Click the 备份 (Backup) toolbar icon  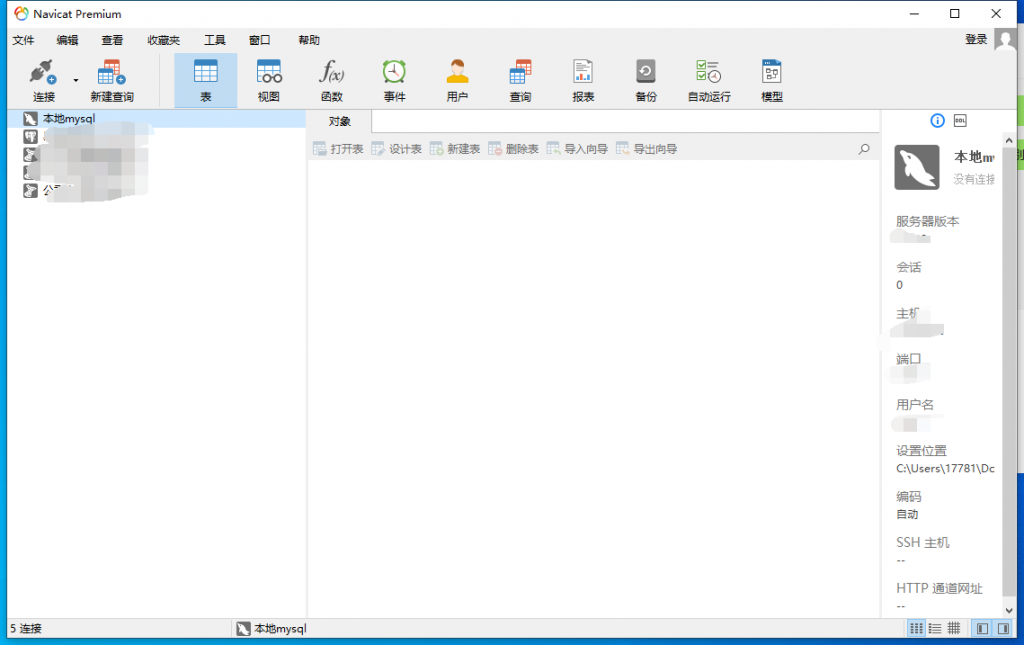coord(646,81)
